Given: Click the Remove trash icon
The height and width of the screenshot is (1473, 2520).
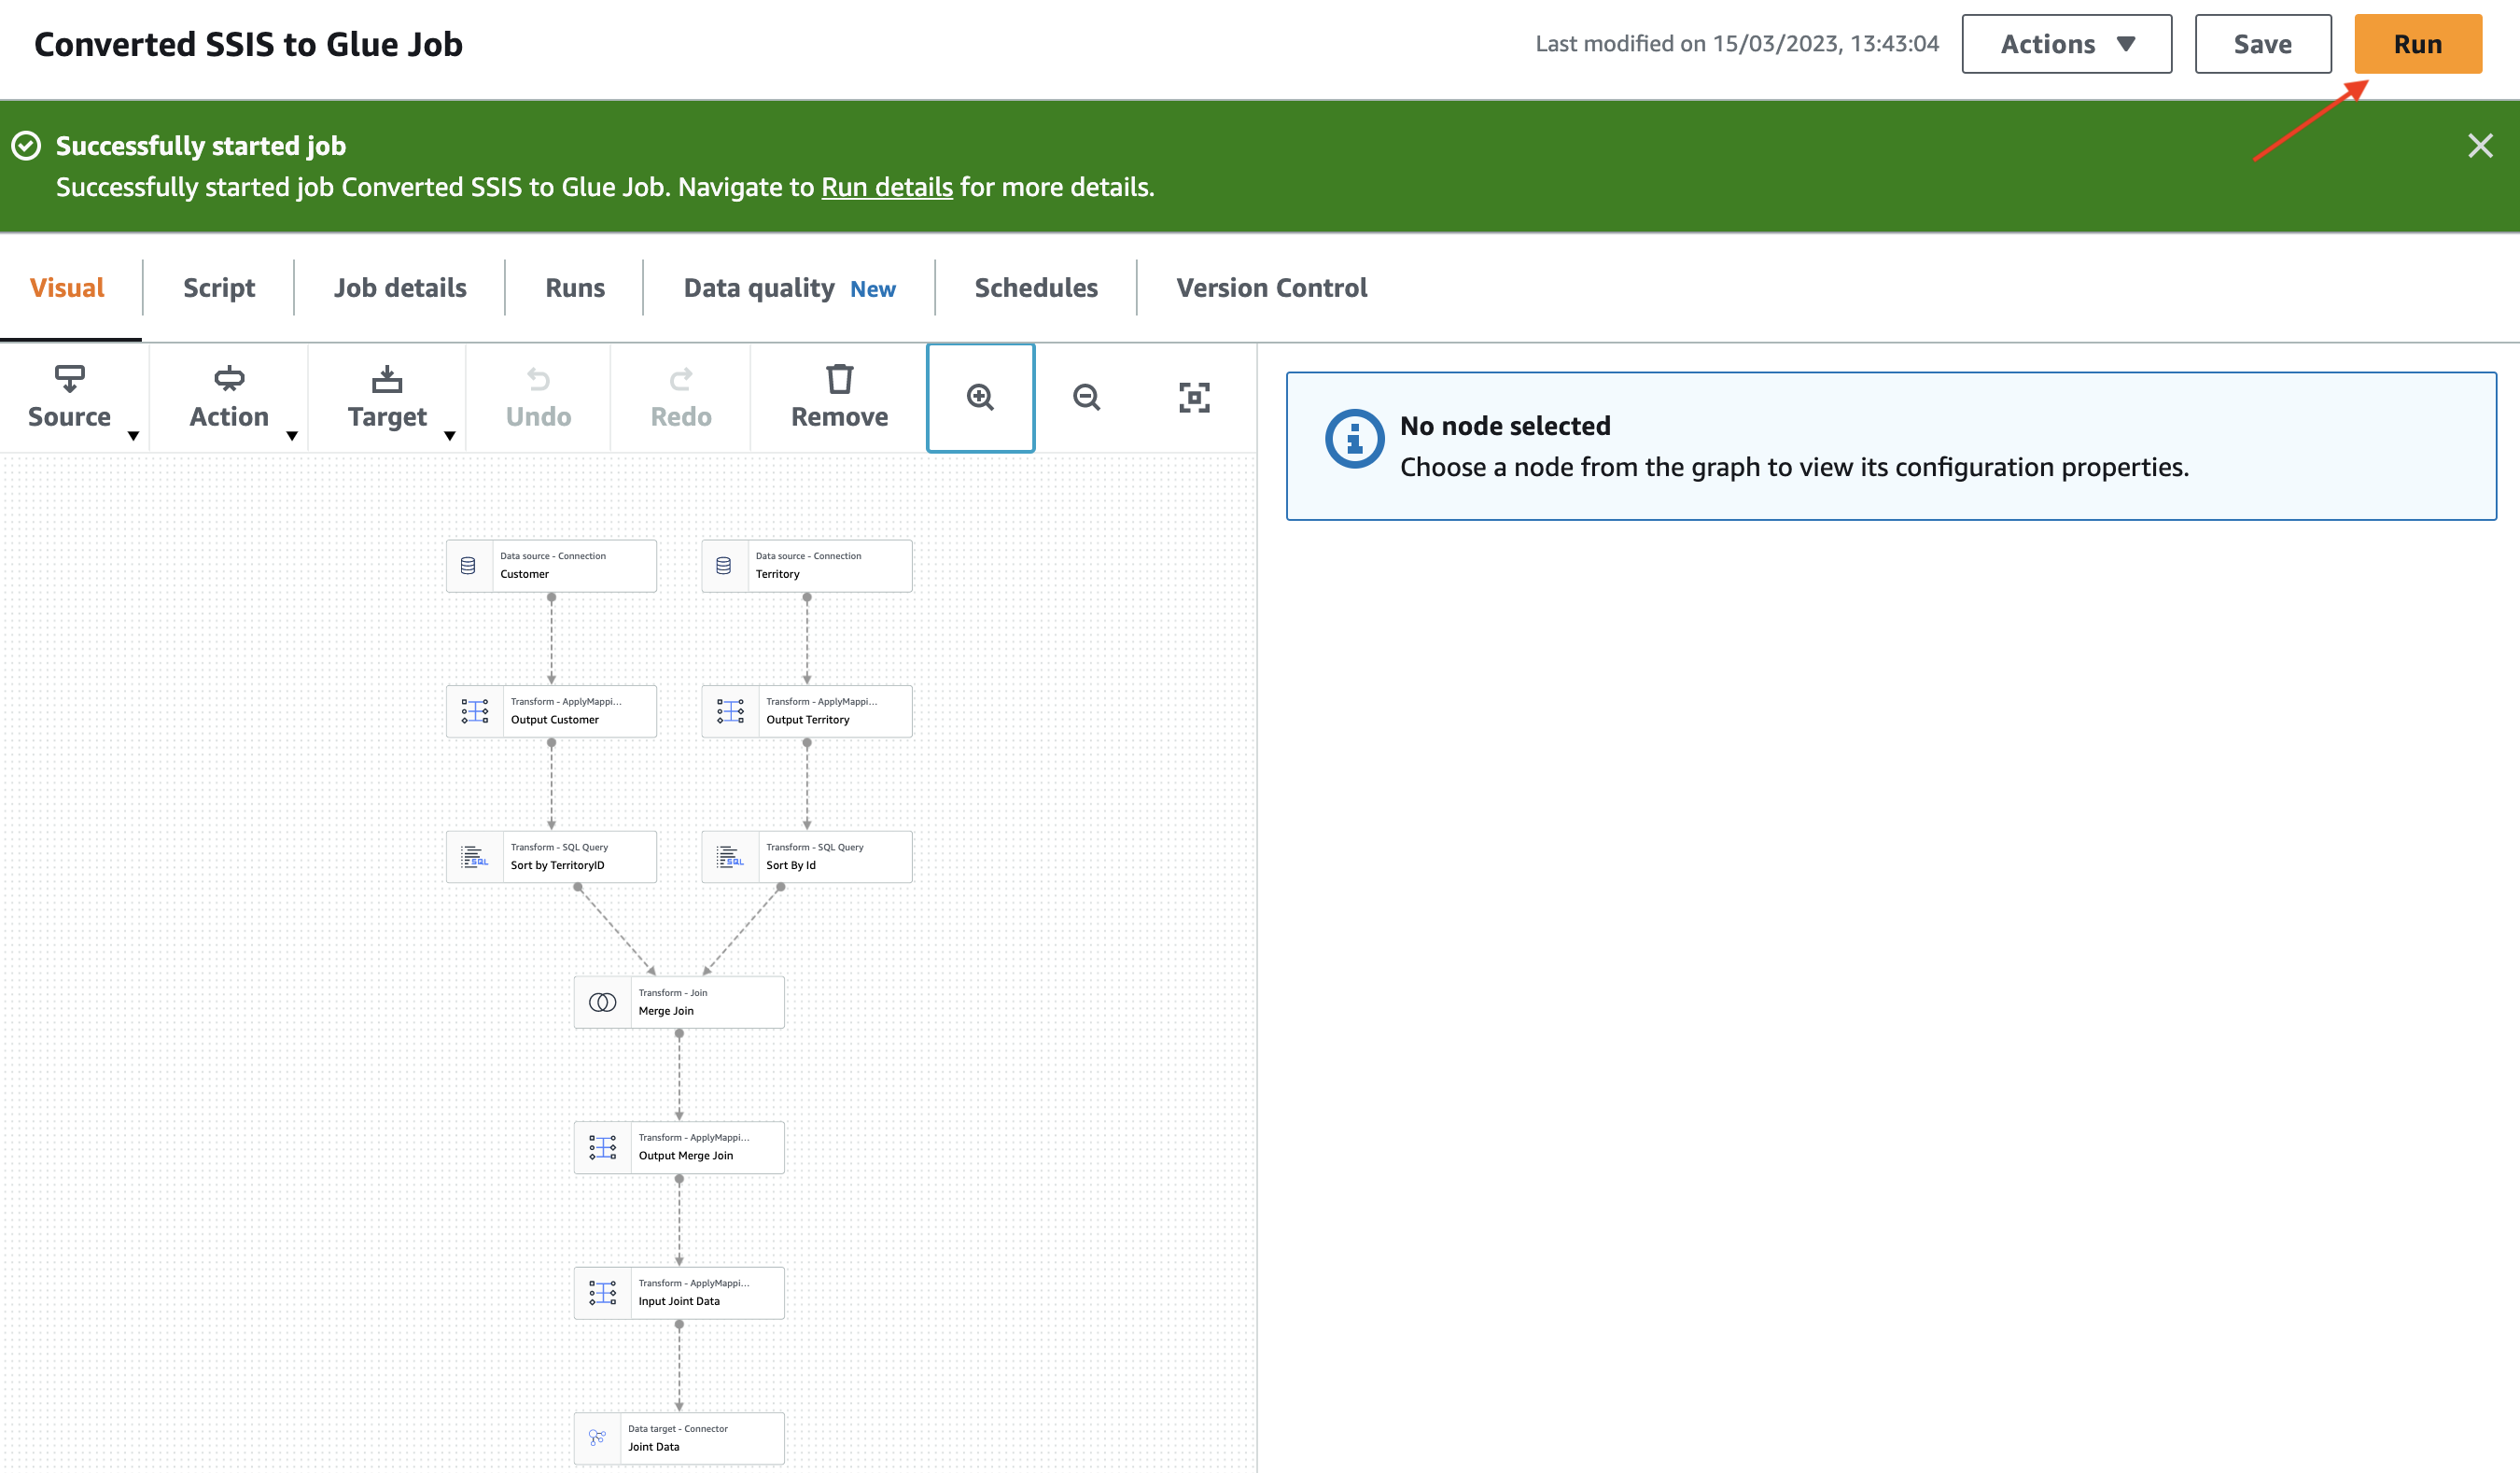Looking at the screenshot, I should [839, 396].
